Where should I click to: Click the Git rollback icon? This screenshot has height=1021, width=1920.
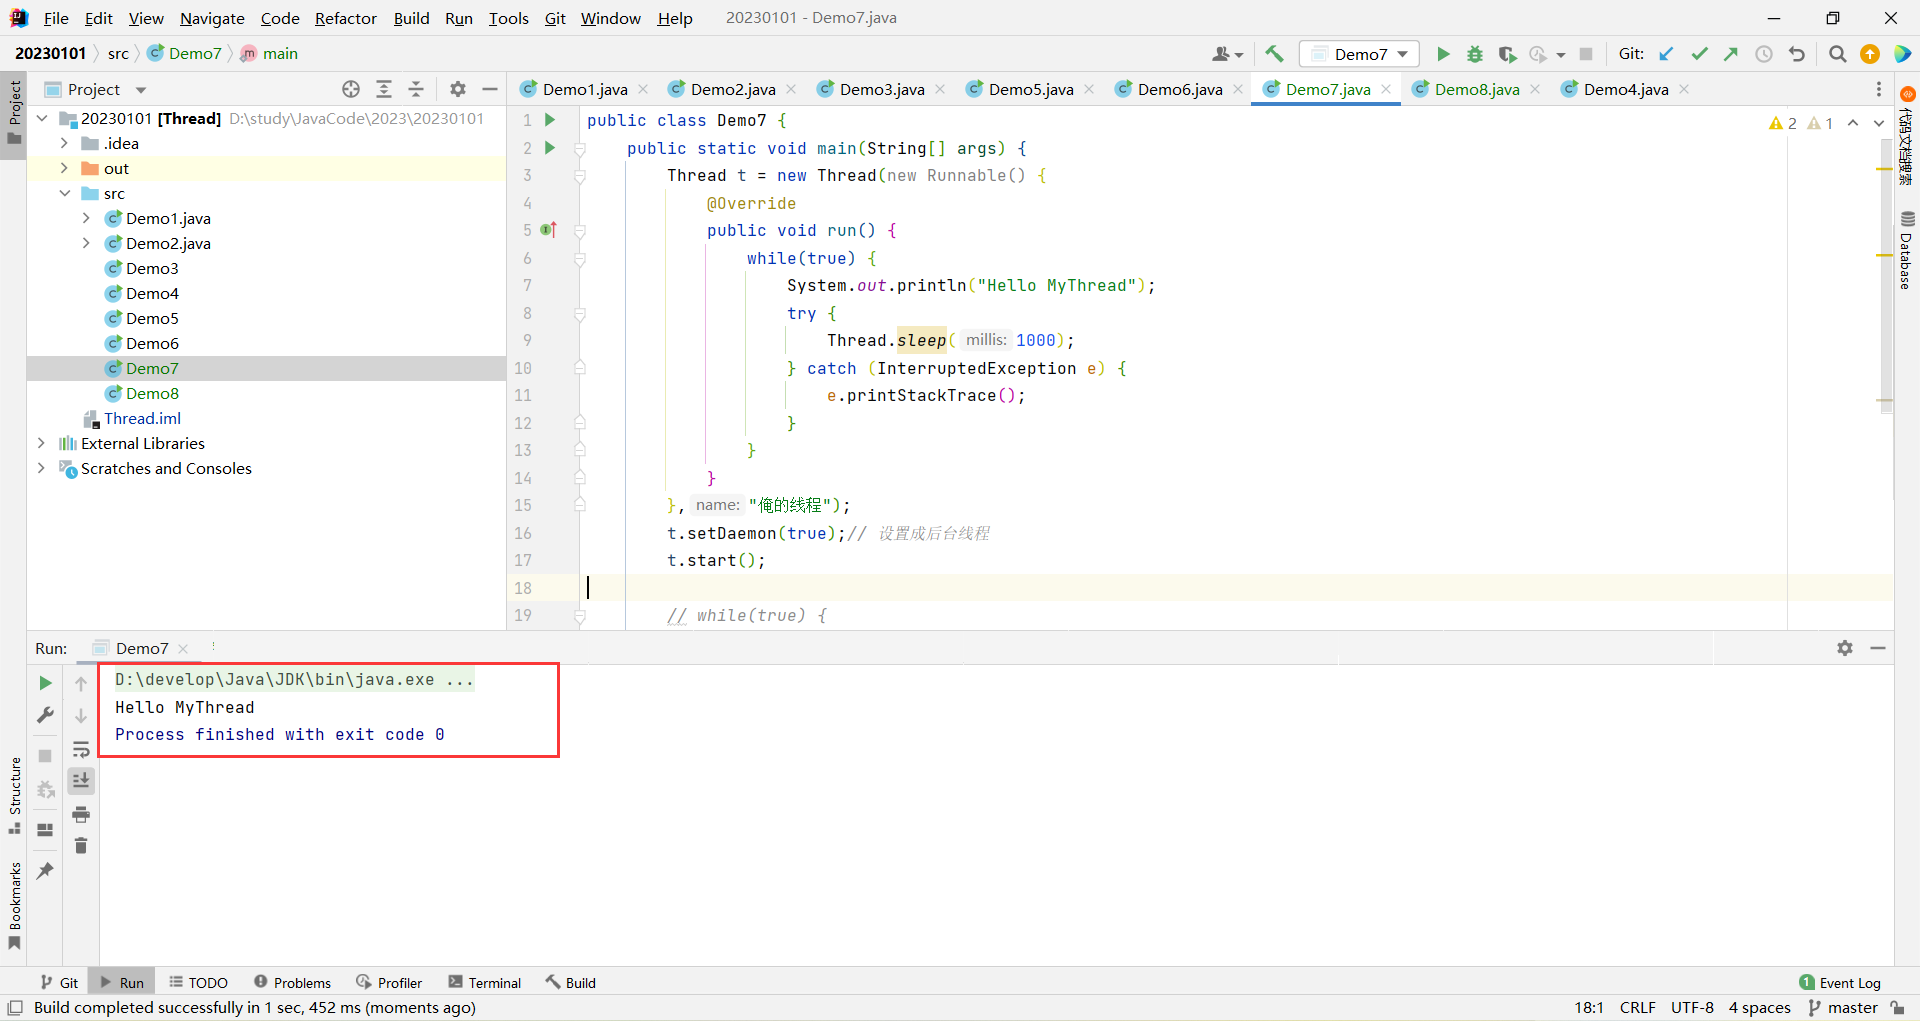click(1797, 54)
